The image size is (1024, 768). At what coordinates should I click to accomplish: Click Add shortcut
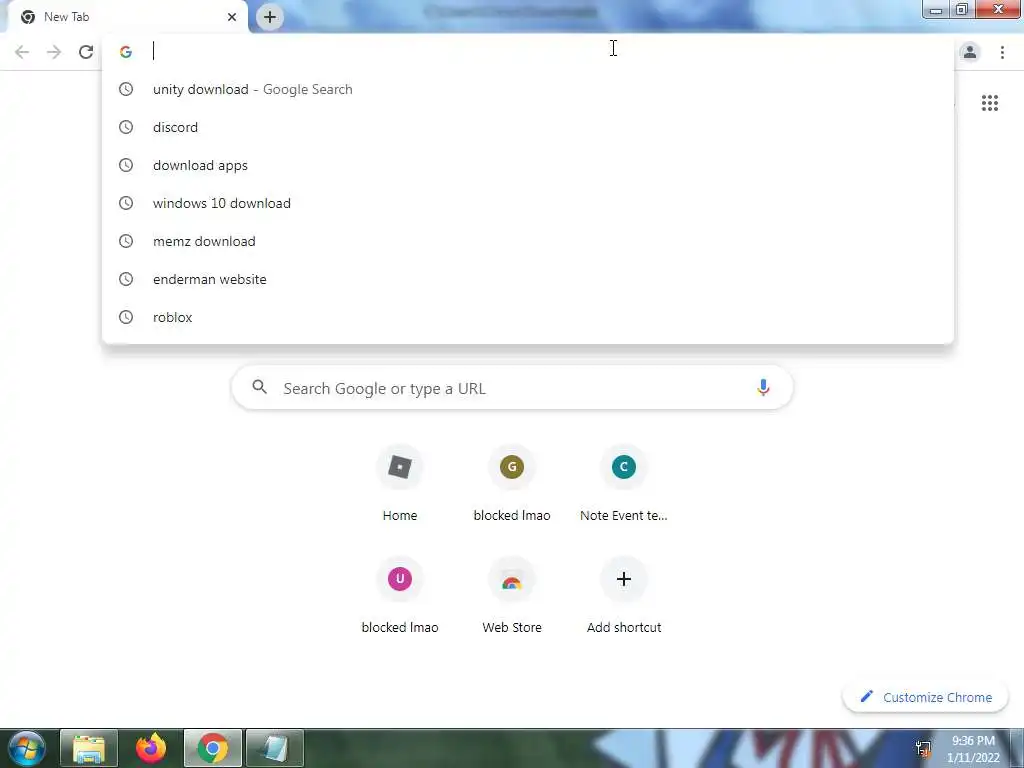pos(624,597)
